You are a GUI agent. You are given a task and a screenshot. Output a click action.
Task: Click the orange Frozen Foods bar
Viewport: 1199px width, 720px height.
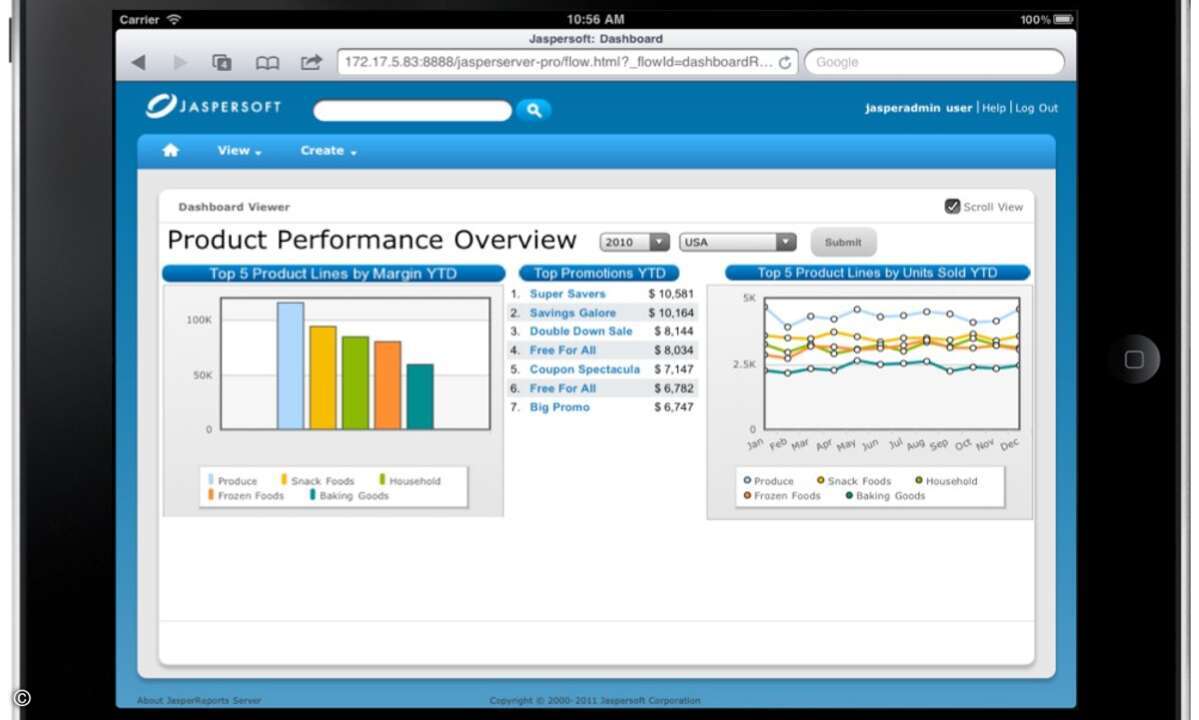click(x=388, y=385)
